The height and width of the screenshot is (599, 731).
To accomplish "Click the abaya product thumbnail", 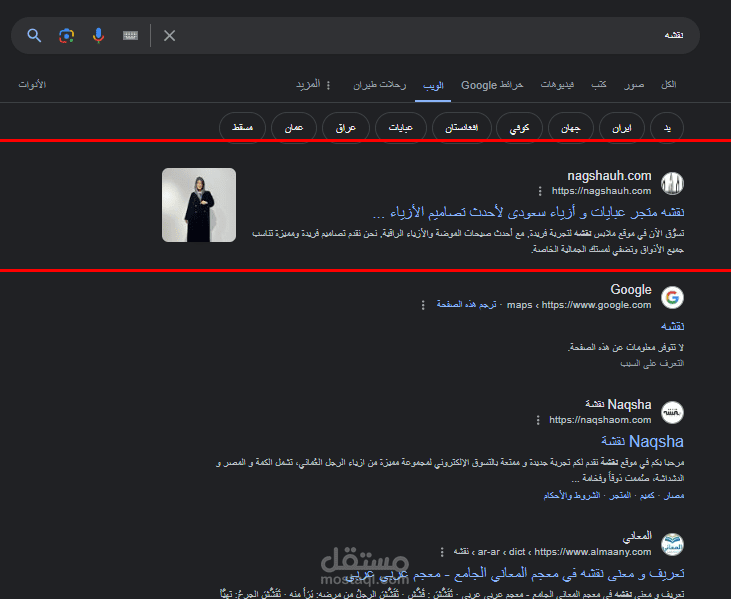I will point(199,205).
